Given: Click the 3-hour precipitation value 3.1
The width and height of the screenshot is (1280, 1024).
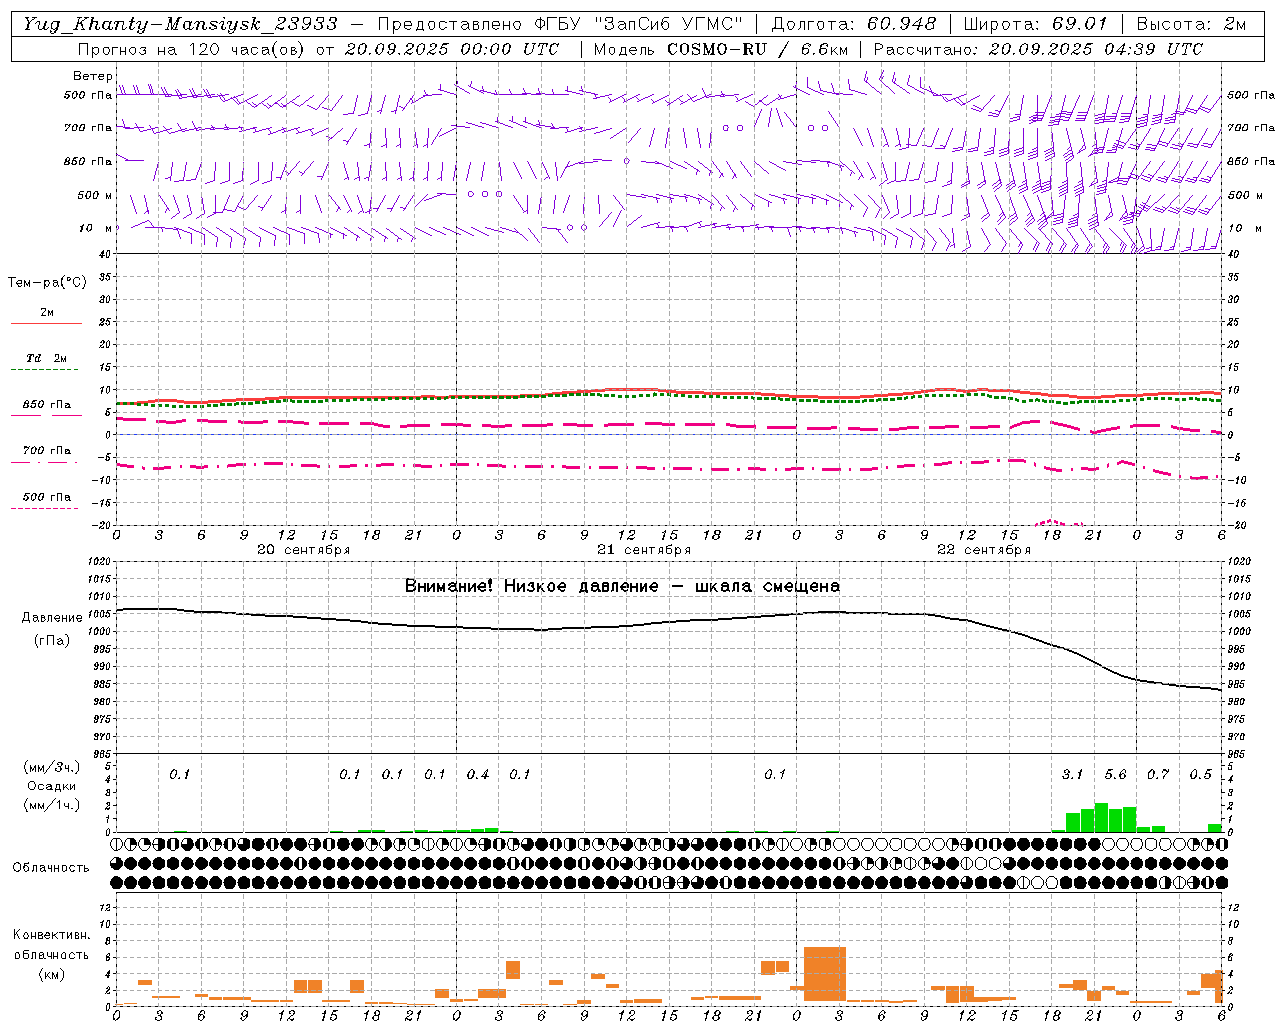Looking at the screenshot, I should pyautogui.click(x=1072, y=774).
